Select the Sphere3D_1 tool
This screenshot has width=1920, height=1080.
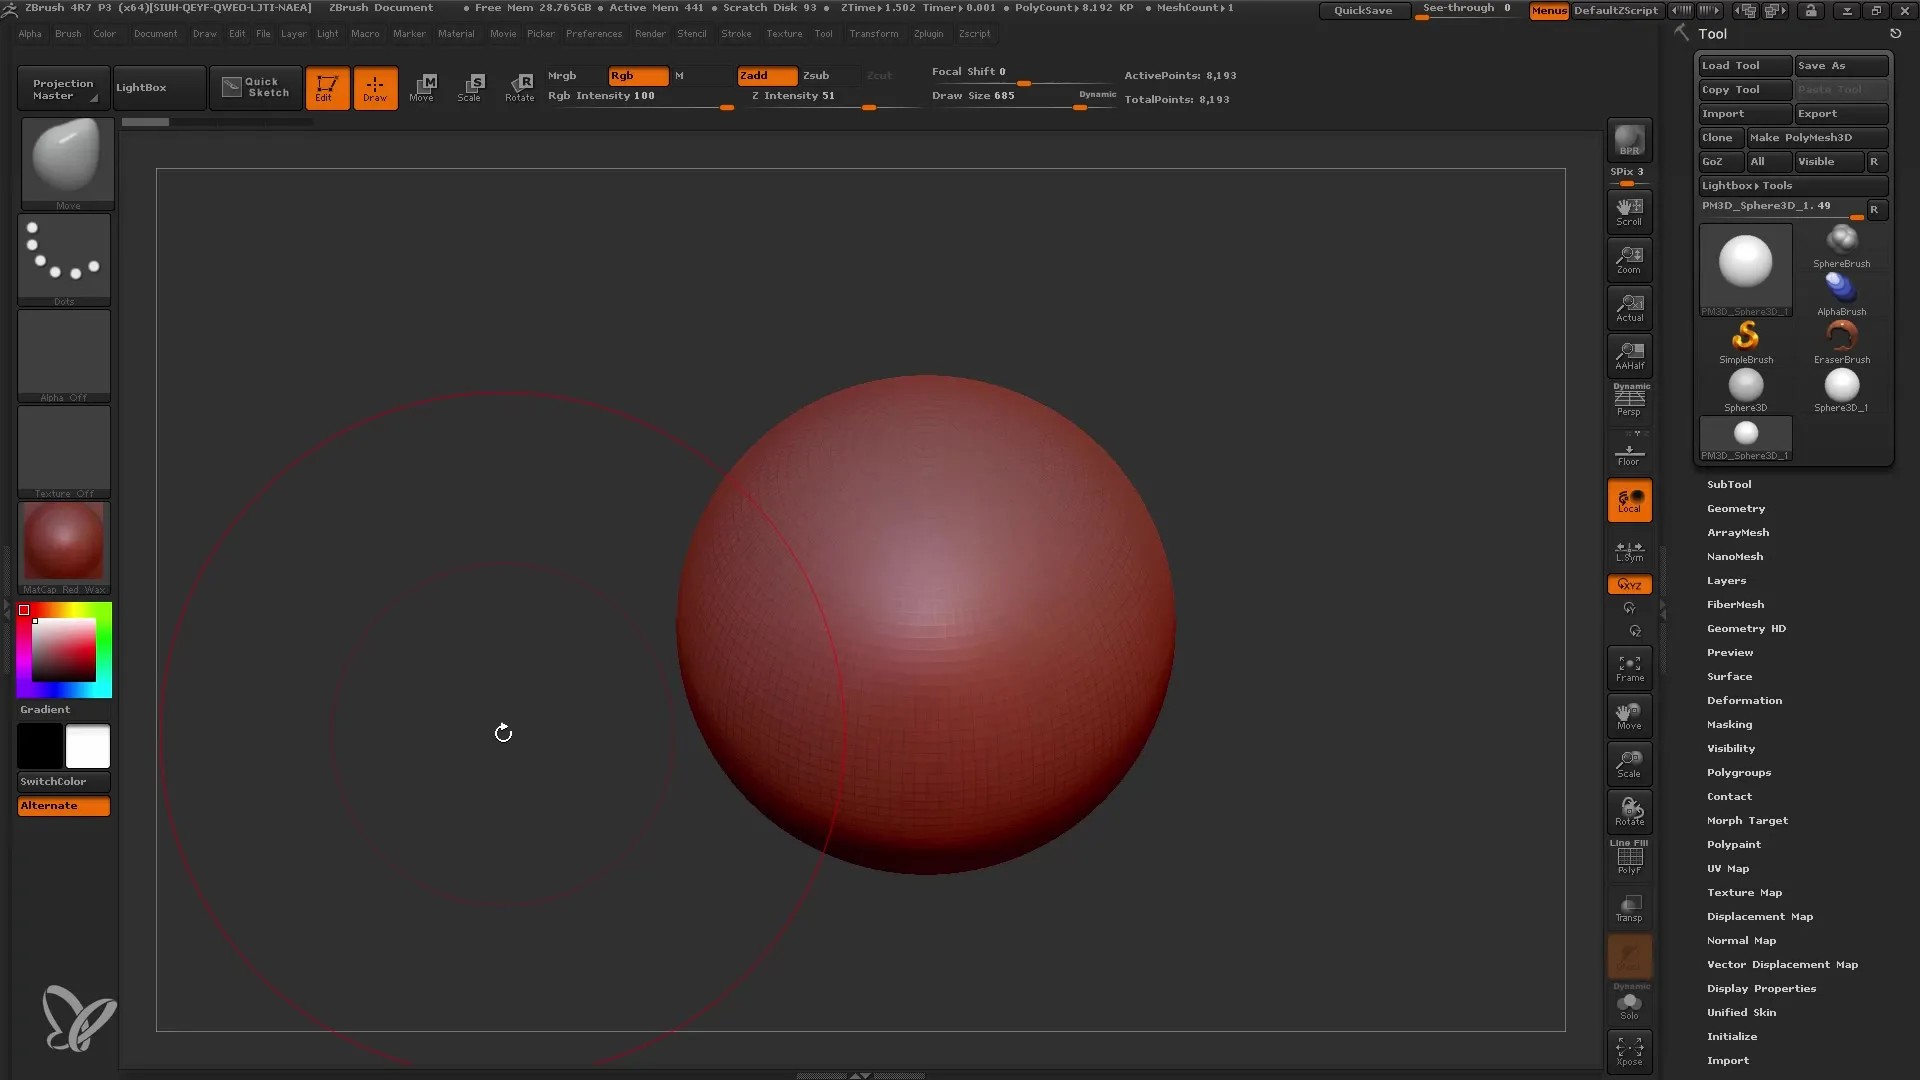click(x=1841, y=391)
